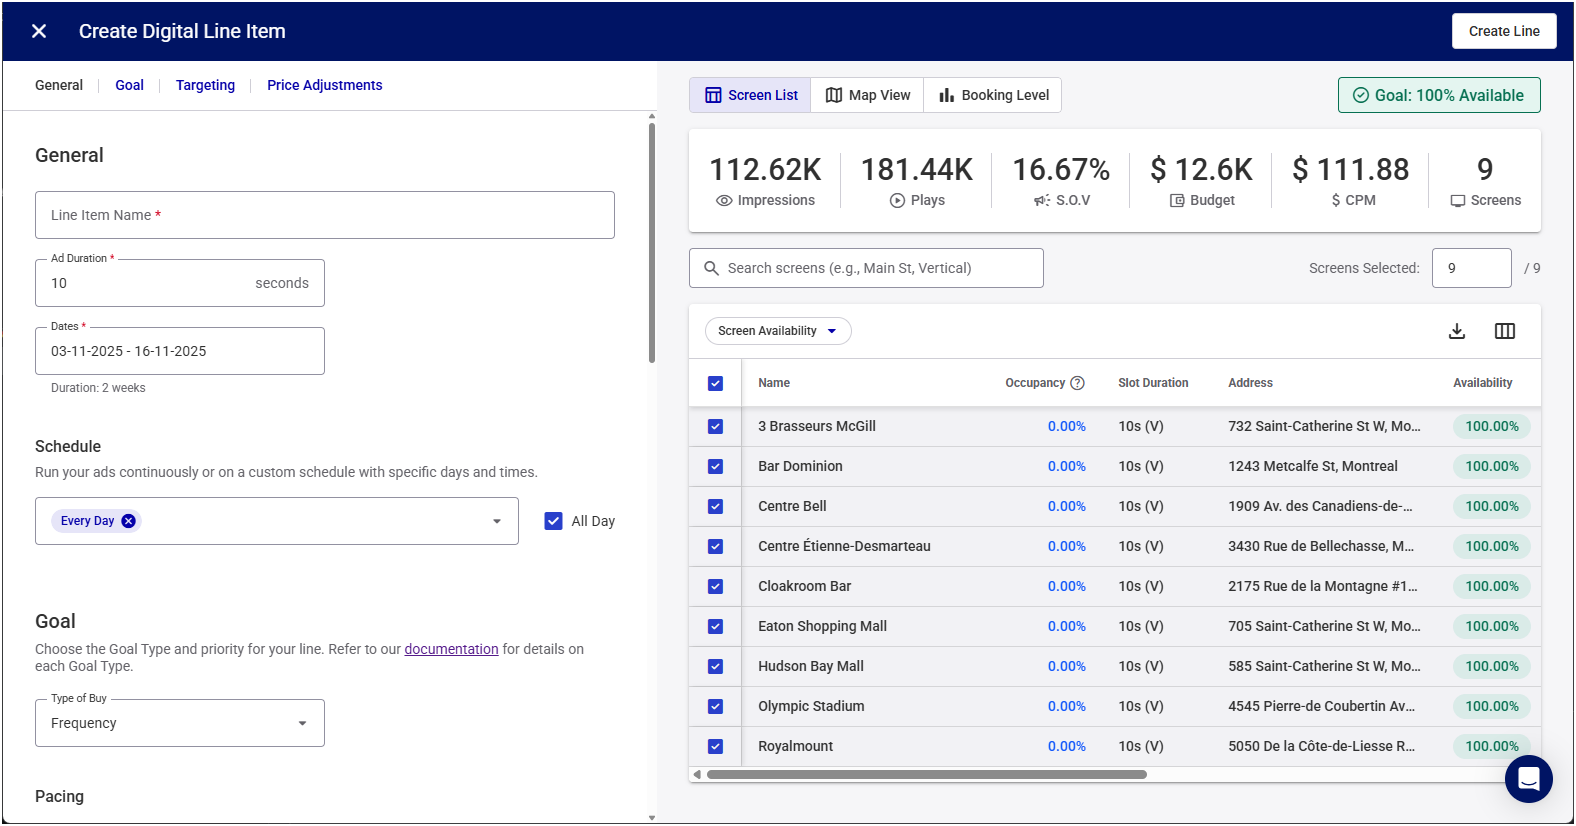The height and width of the screenshot is (826, 1576).
Task: Remove the Every Day schedule chip
Action: pos(128,521)
